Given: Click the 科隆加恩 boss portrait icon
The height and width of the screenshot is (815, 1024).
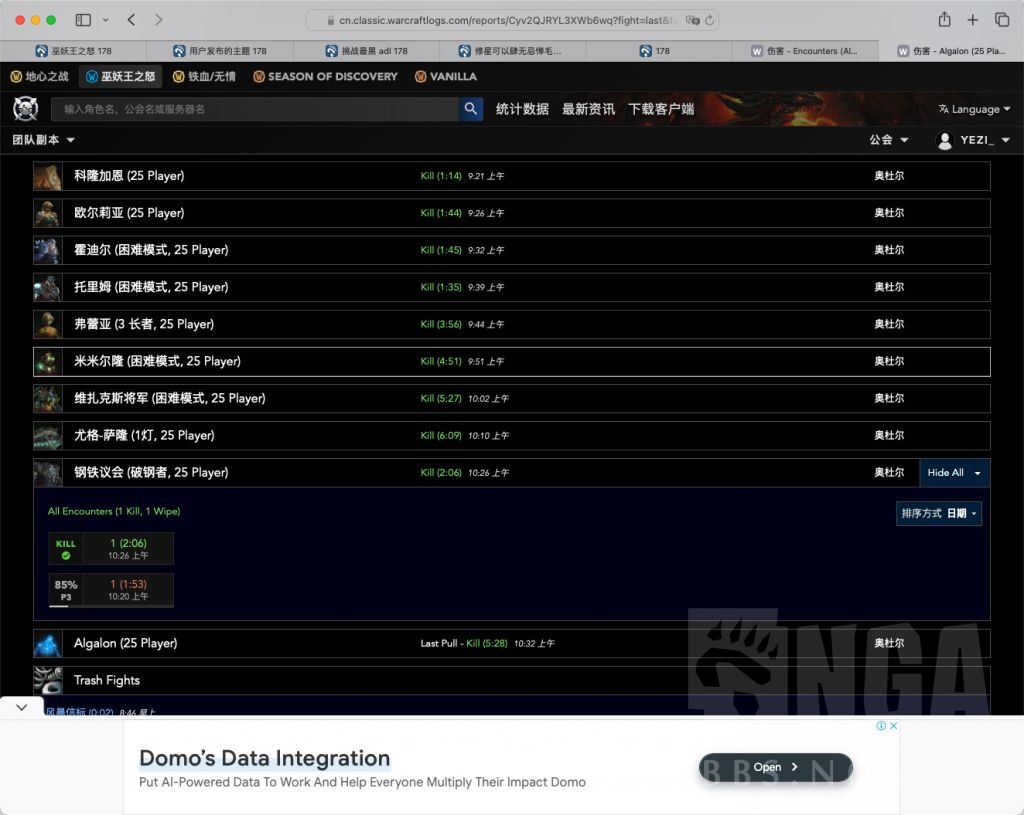Looking at the screenshot, I should tap(48, 176).
